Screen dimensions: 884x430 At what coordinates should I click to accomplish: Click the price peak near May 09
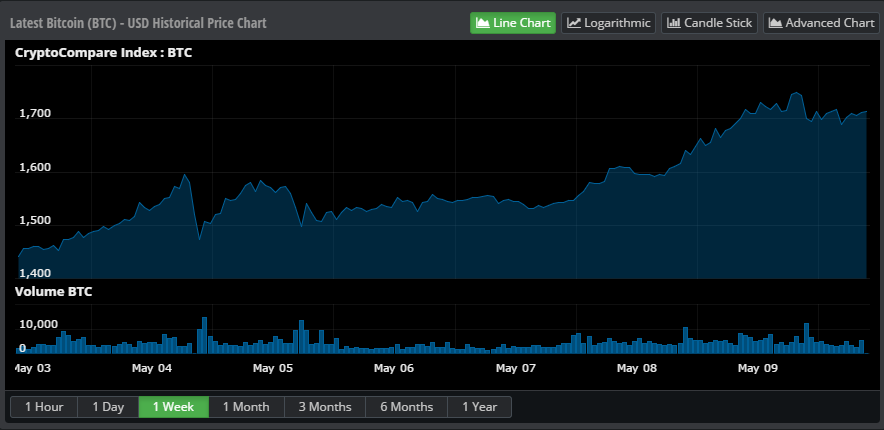coord(797,93)
